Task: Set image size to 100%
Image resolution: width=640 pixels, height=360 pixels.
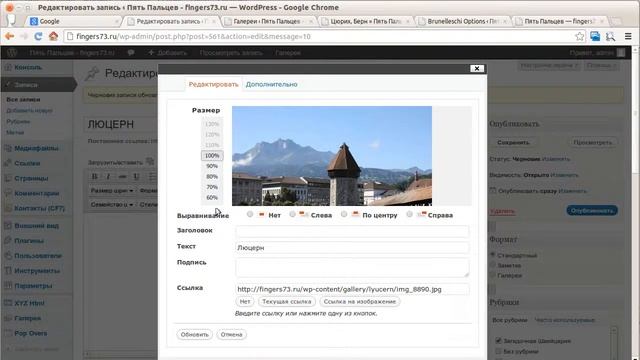Action: click(212, 156)
